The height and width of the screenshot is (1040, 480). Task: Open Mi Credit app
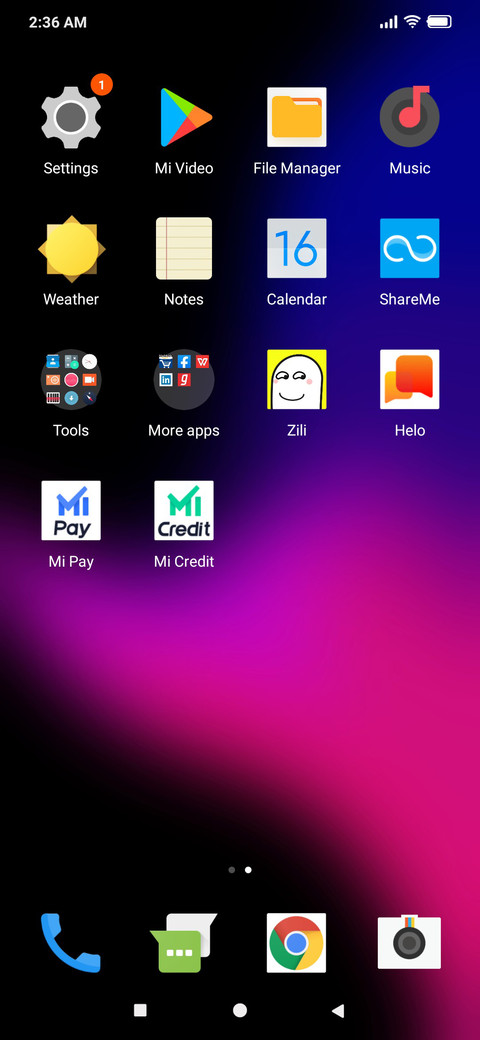[x=184, y=510]
